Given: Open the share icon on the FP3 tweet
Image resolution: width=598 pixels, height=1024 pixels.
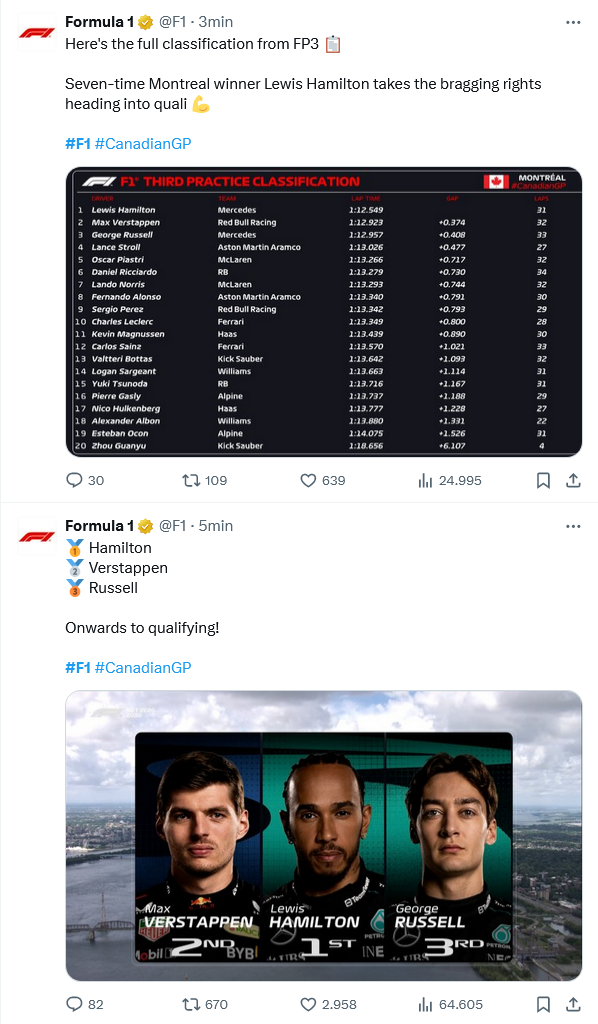Looking at the screenshot, I should tap(572, 480).
